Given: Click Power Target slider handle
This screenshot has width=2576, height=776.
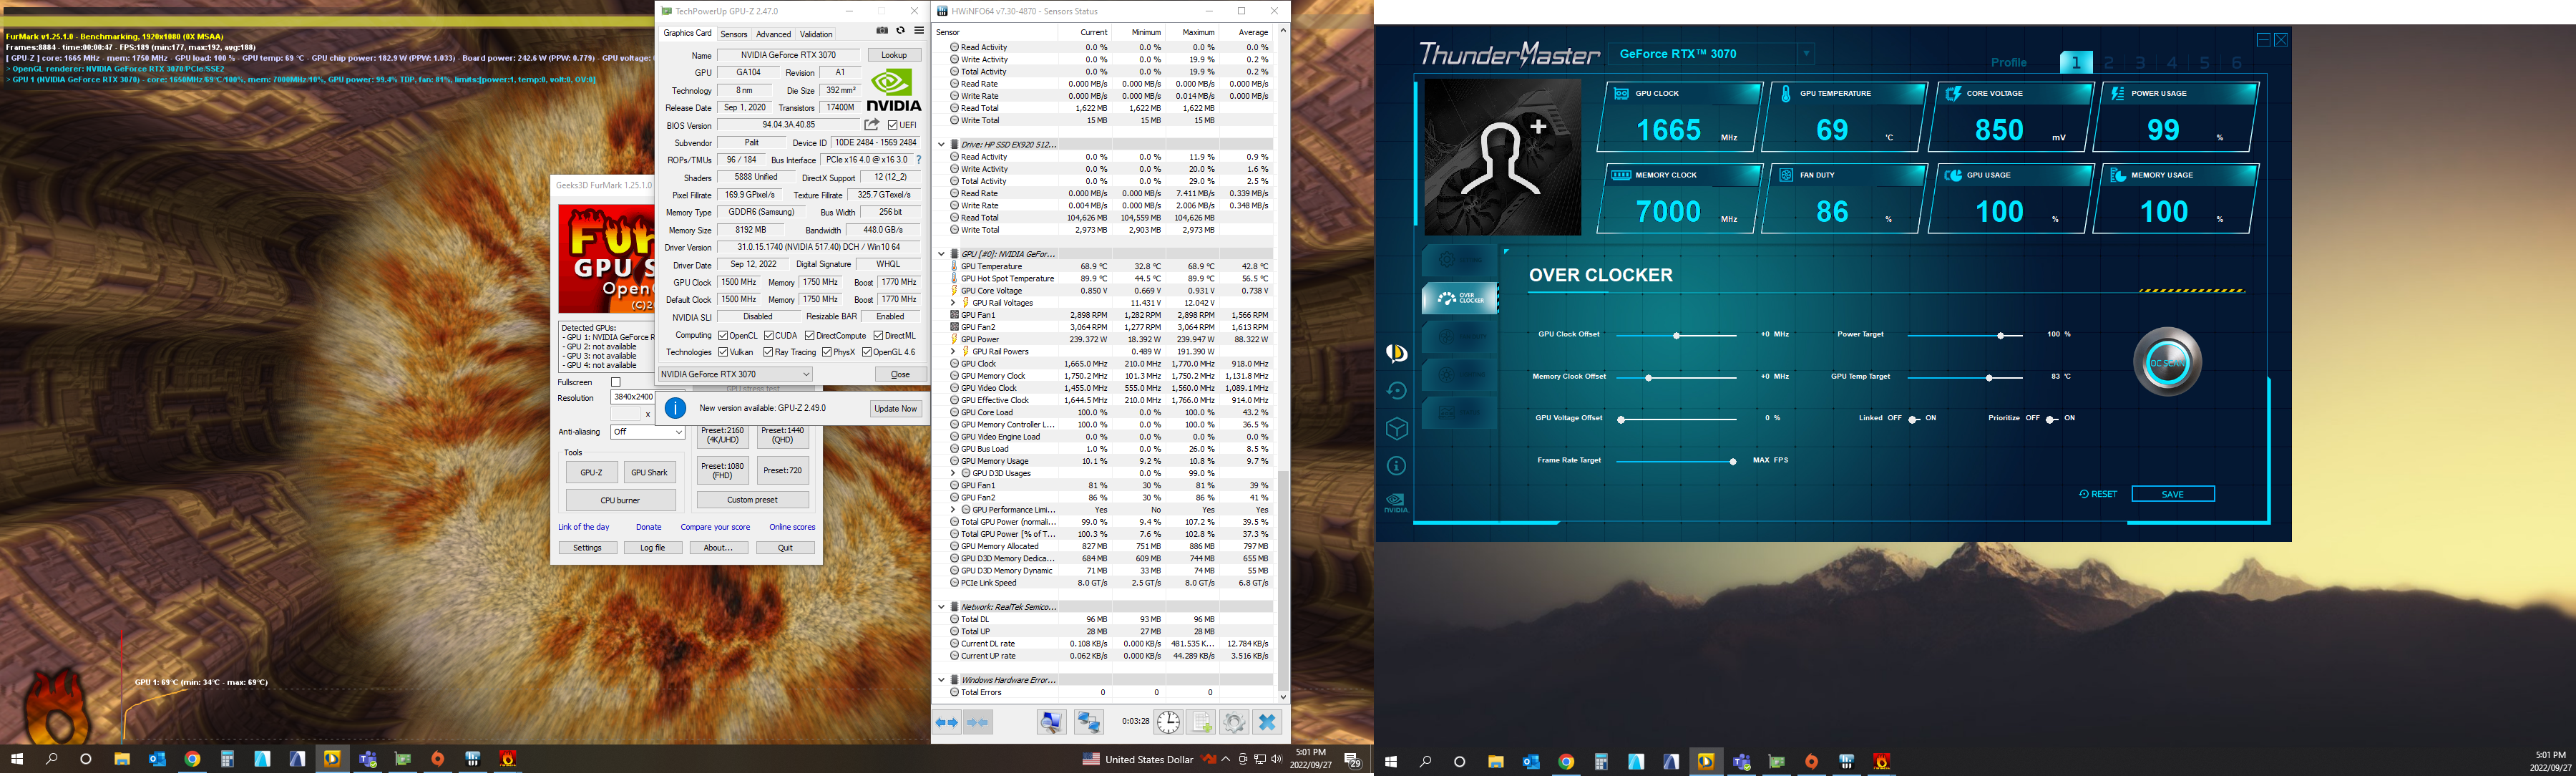Looking at the screenshot, I should (2001, 335).
